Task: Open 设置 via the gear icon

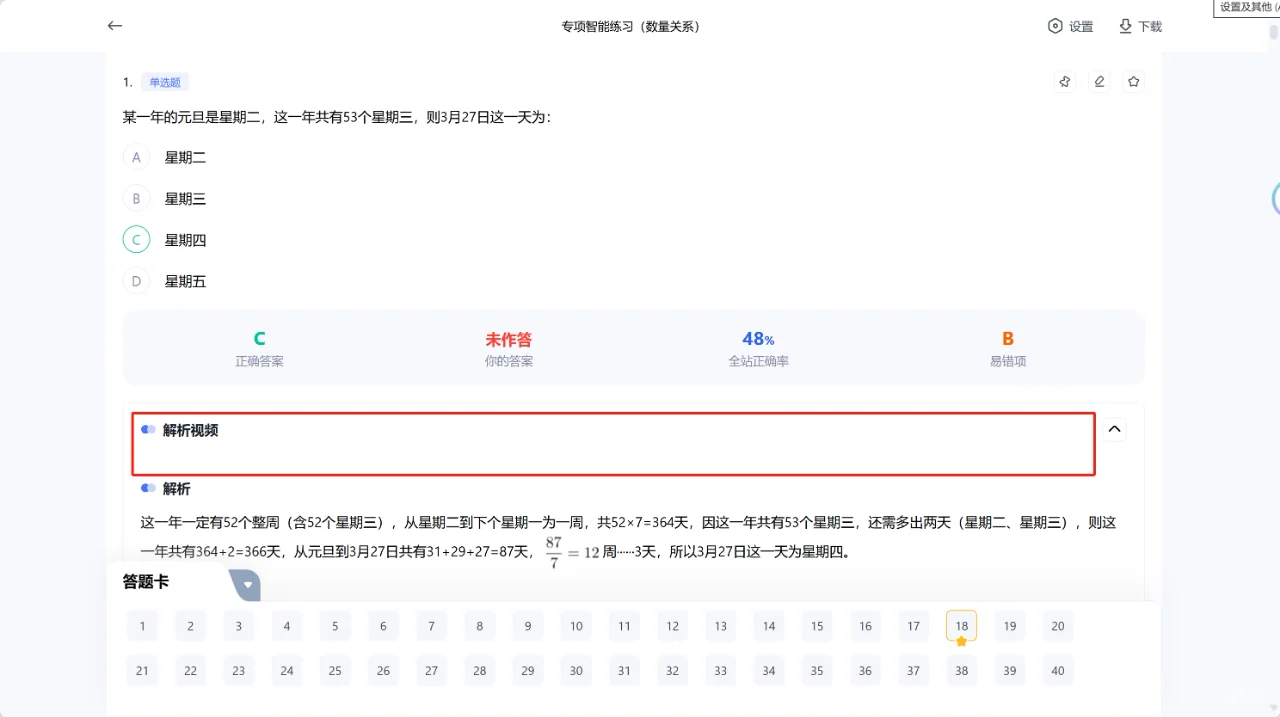Action: click(1070, 26)
